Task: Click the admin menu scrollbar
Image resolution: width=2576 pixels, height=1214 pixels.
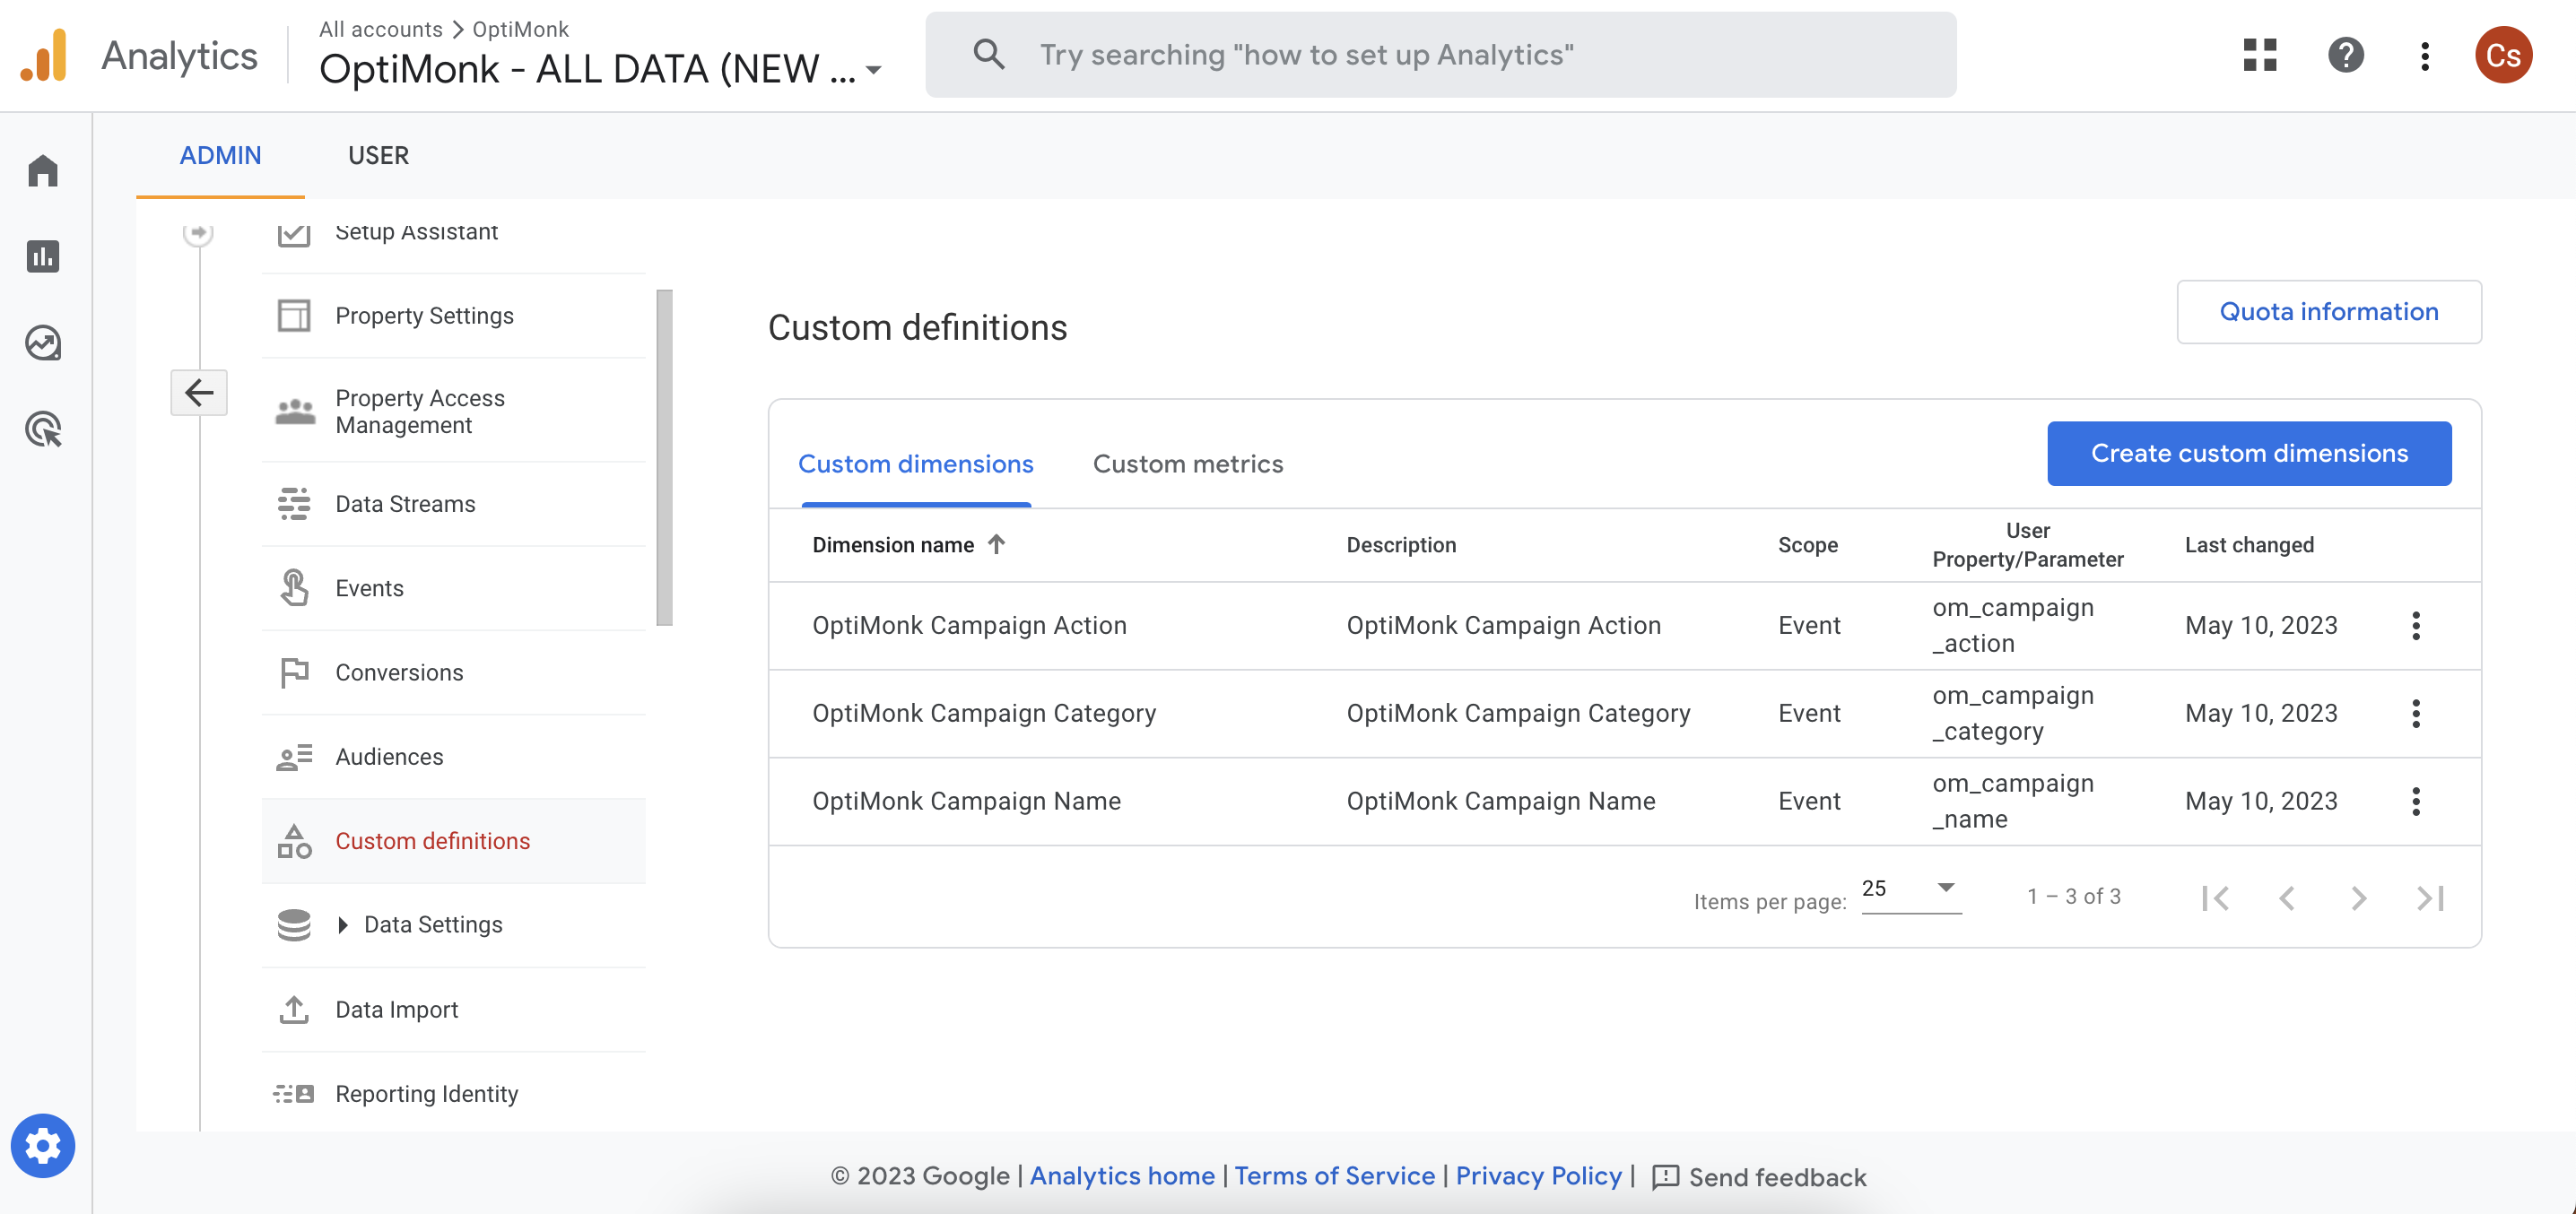Action: (x=664, y=457)
